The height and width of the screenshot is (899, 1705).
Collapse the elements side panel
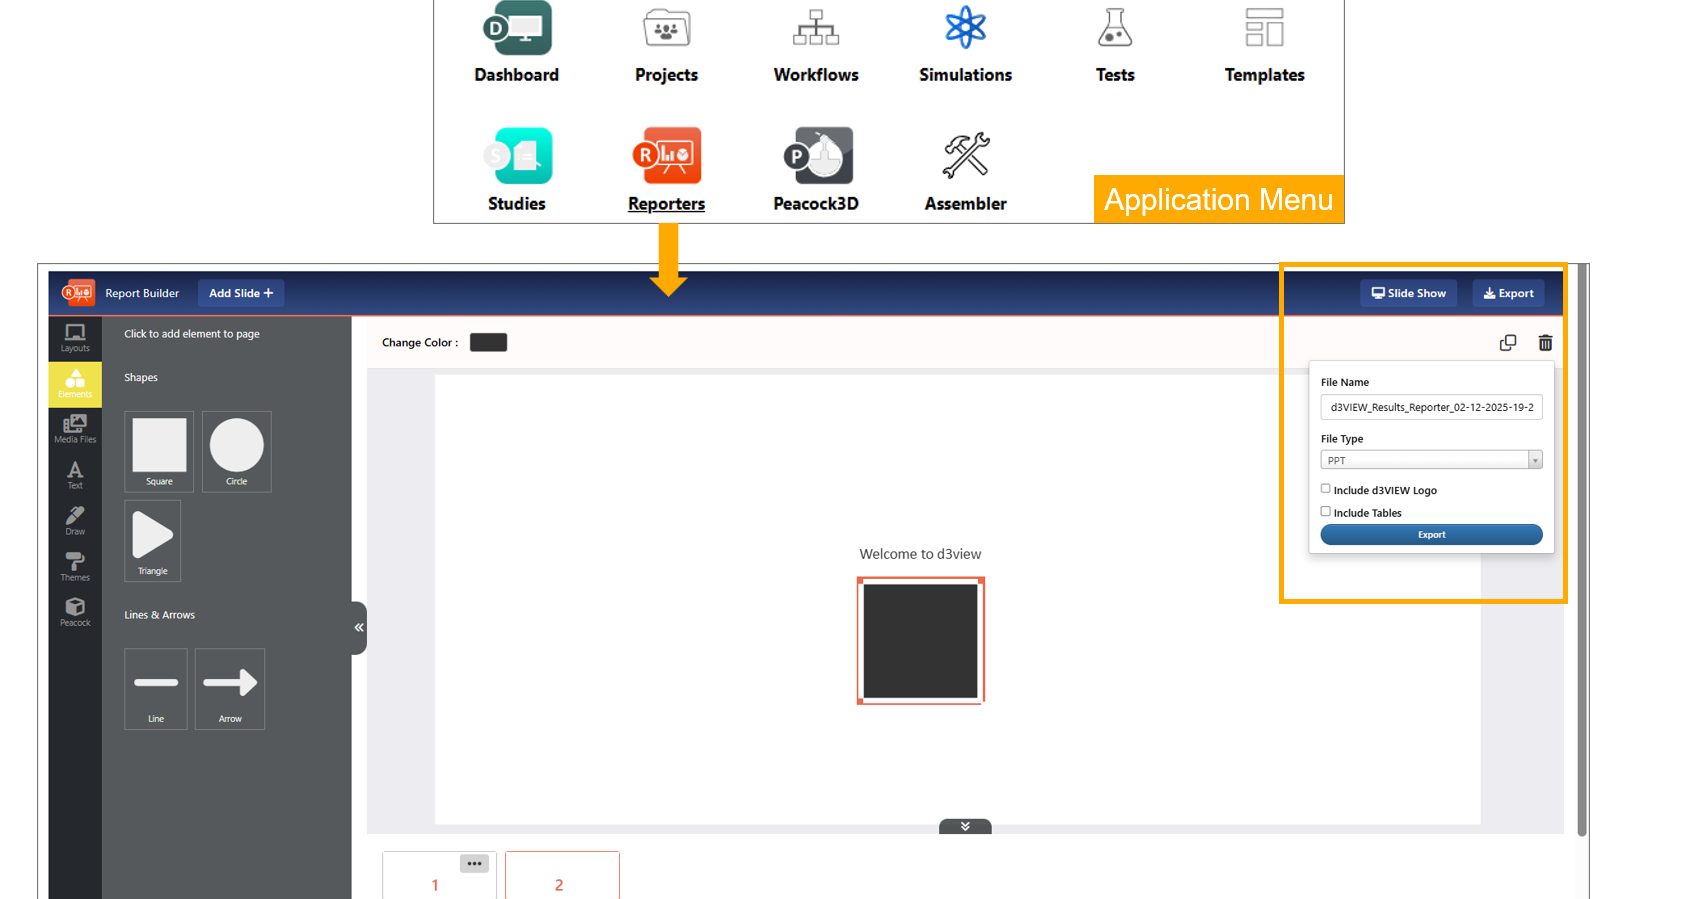click(x=359, y=628)
